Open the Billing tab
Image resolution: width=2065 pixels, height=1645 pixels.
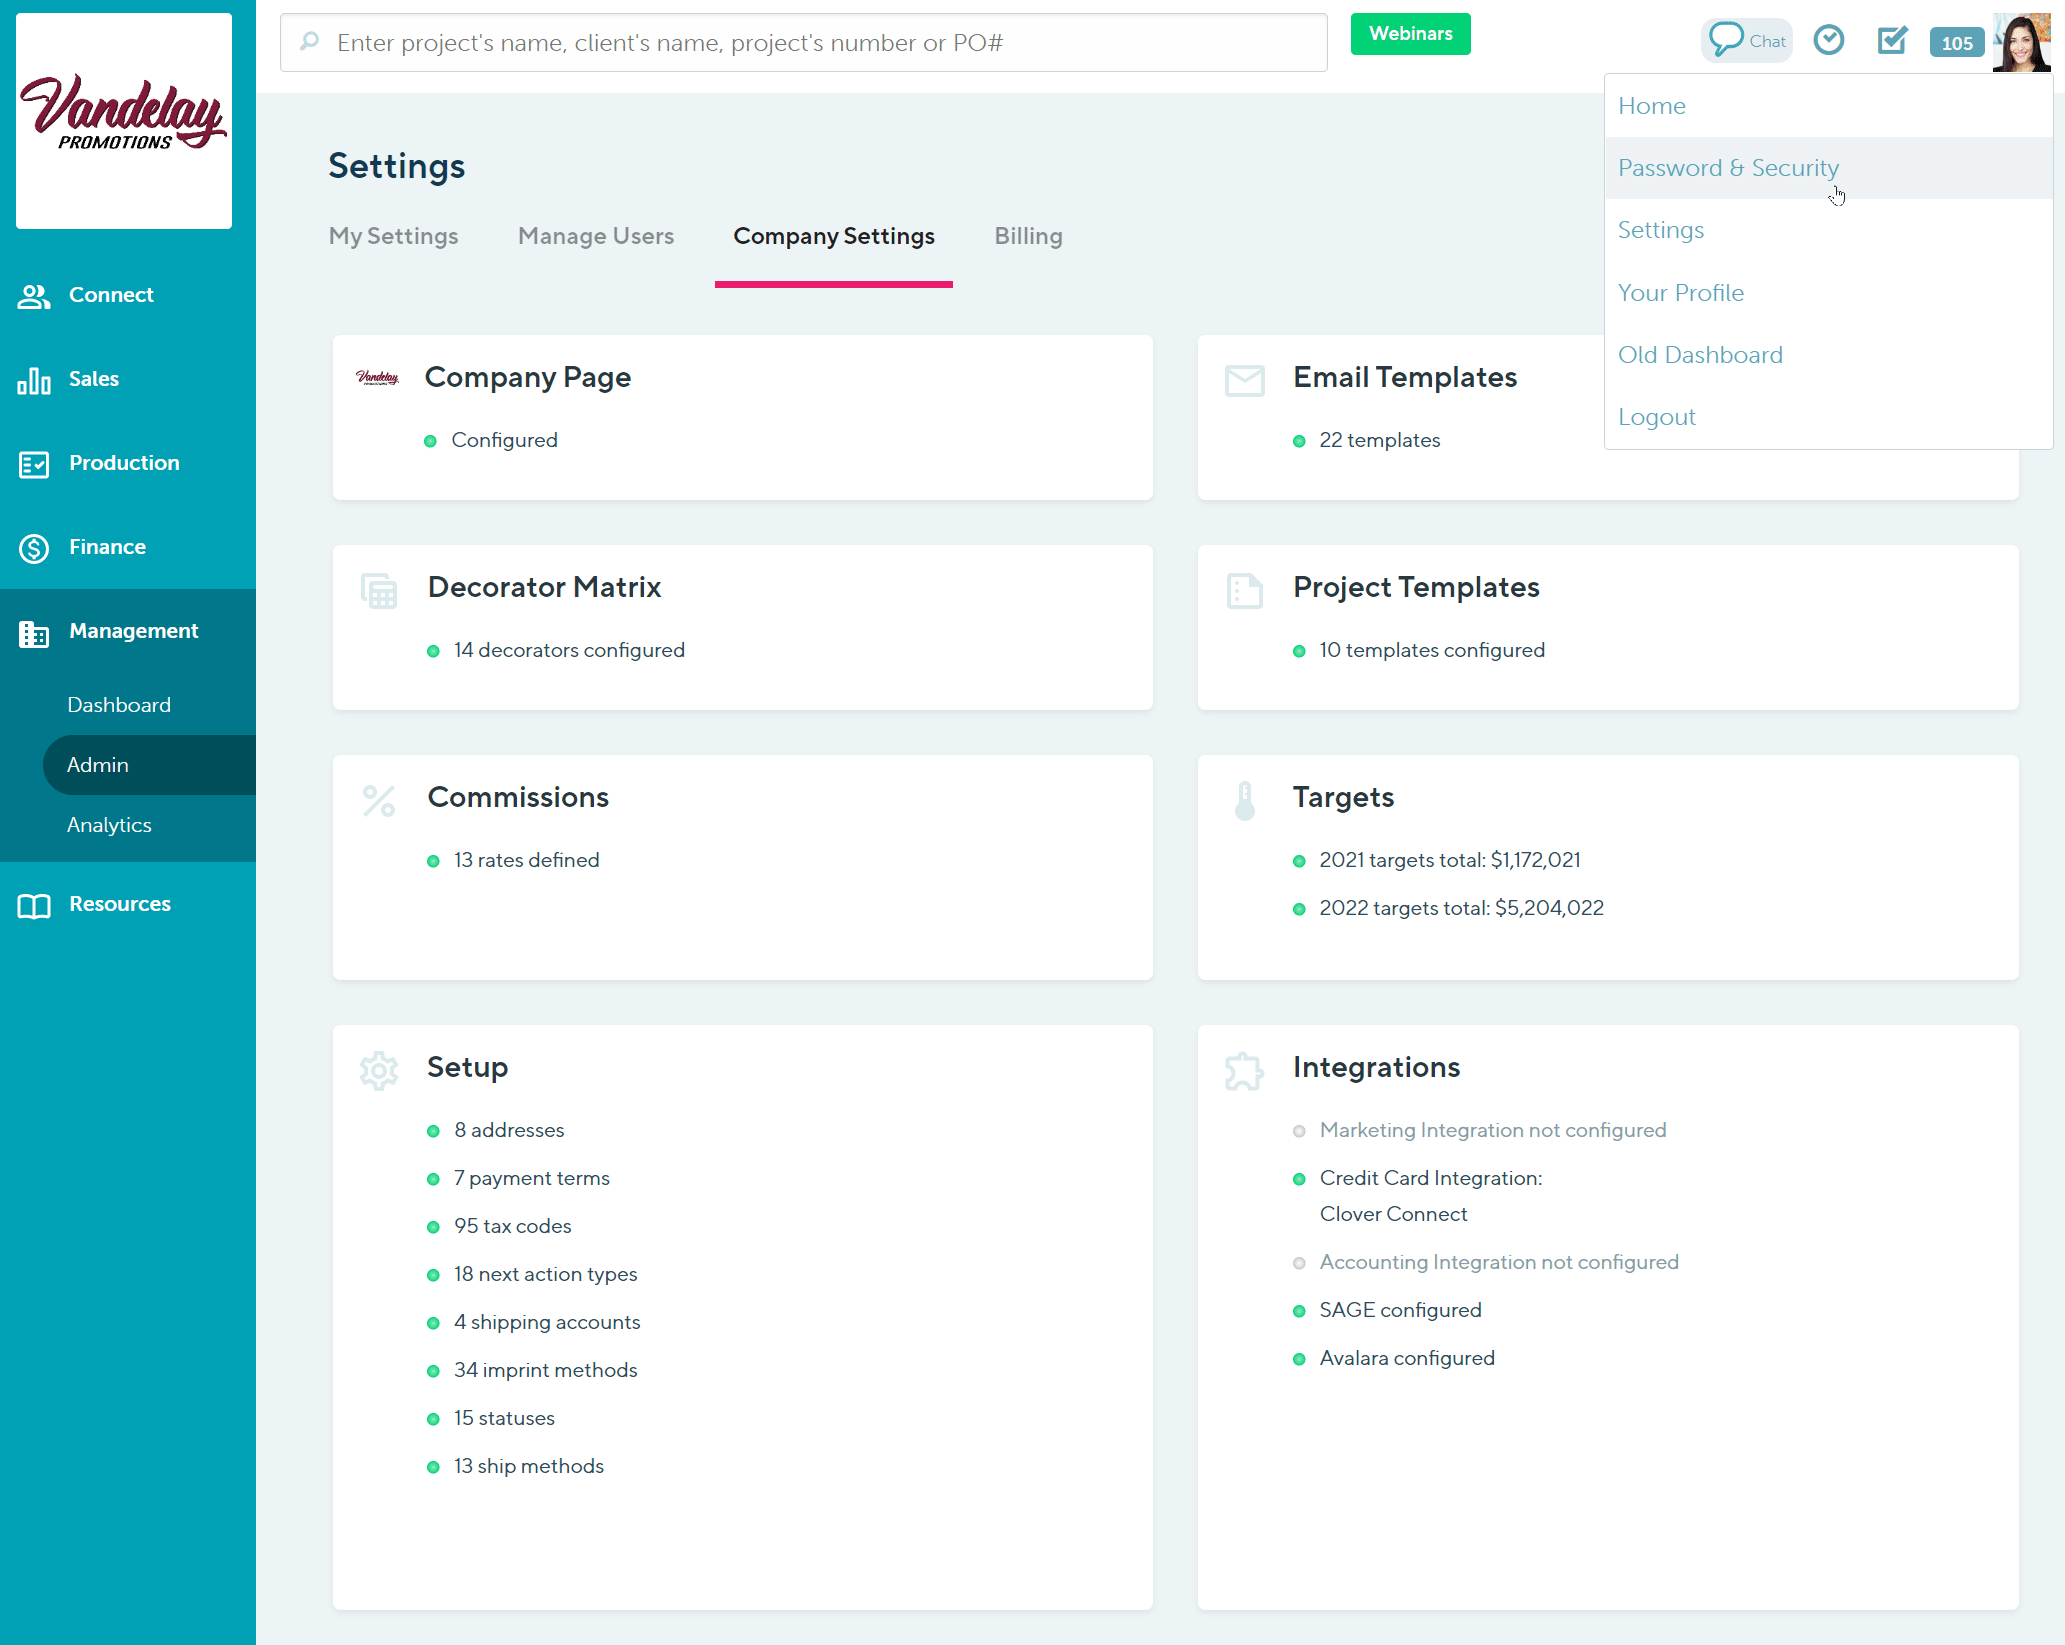point(1028,236)
